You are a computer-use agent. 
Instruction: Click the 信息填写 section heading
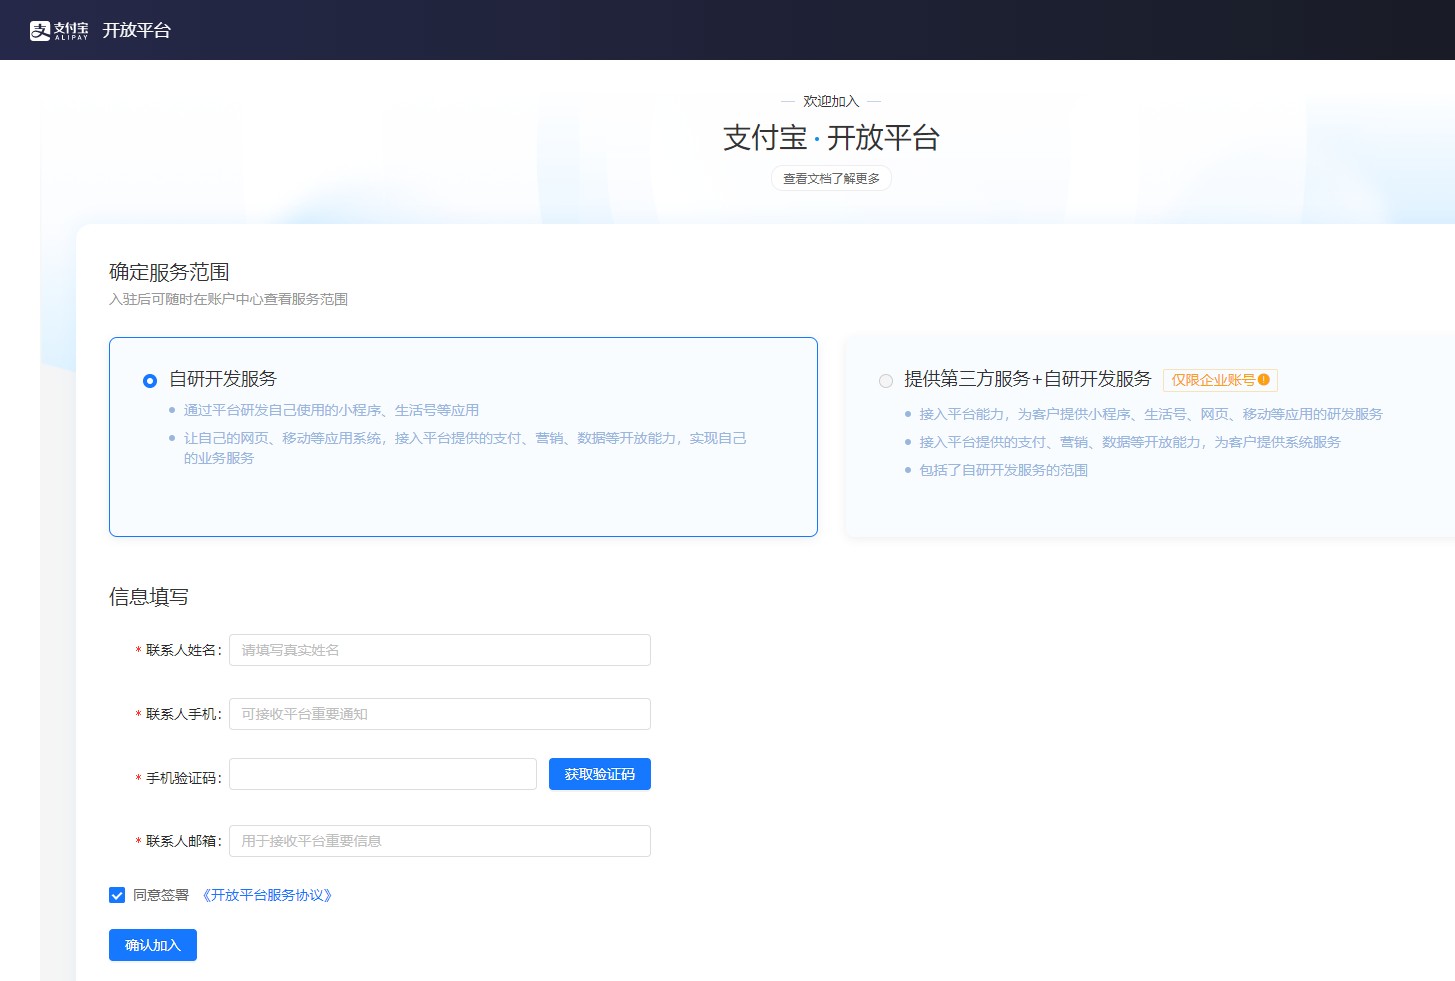tap(149, 597)
